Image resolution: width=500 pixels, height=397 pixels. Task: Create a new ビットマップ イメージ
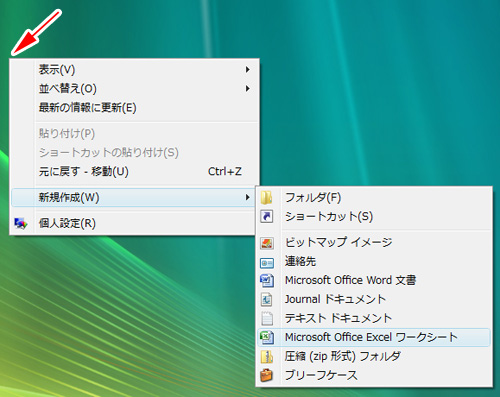click(x=374, y=242)
